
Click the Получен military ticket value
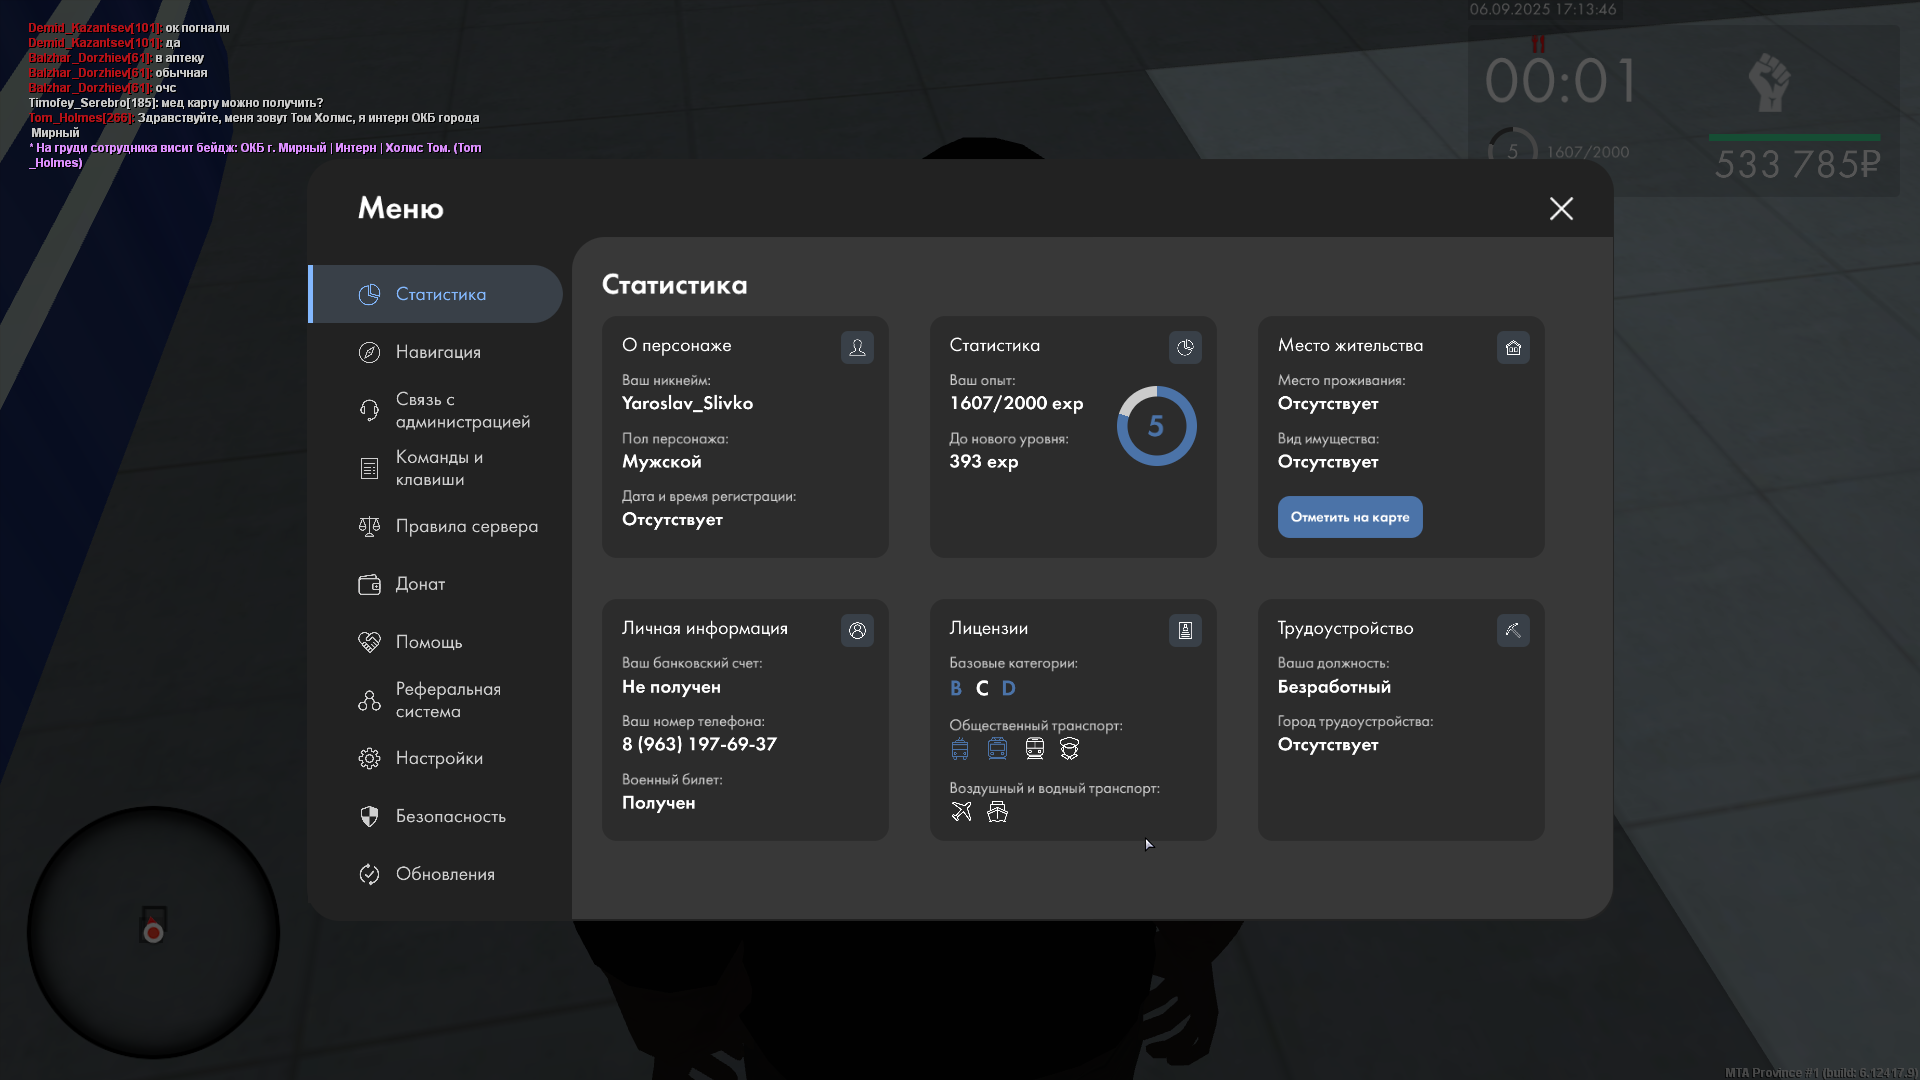tap(658, 803)
